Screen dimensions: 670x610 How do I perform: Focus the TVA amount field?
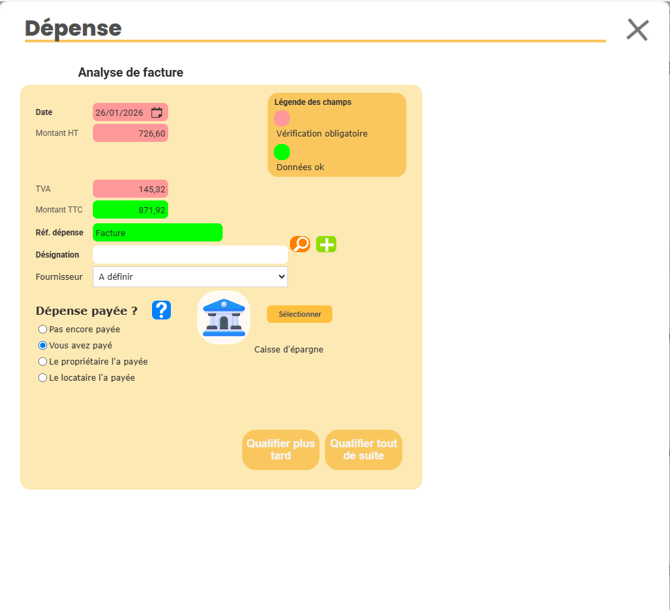[130, 189]
